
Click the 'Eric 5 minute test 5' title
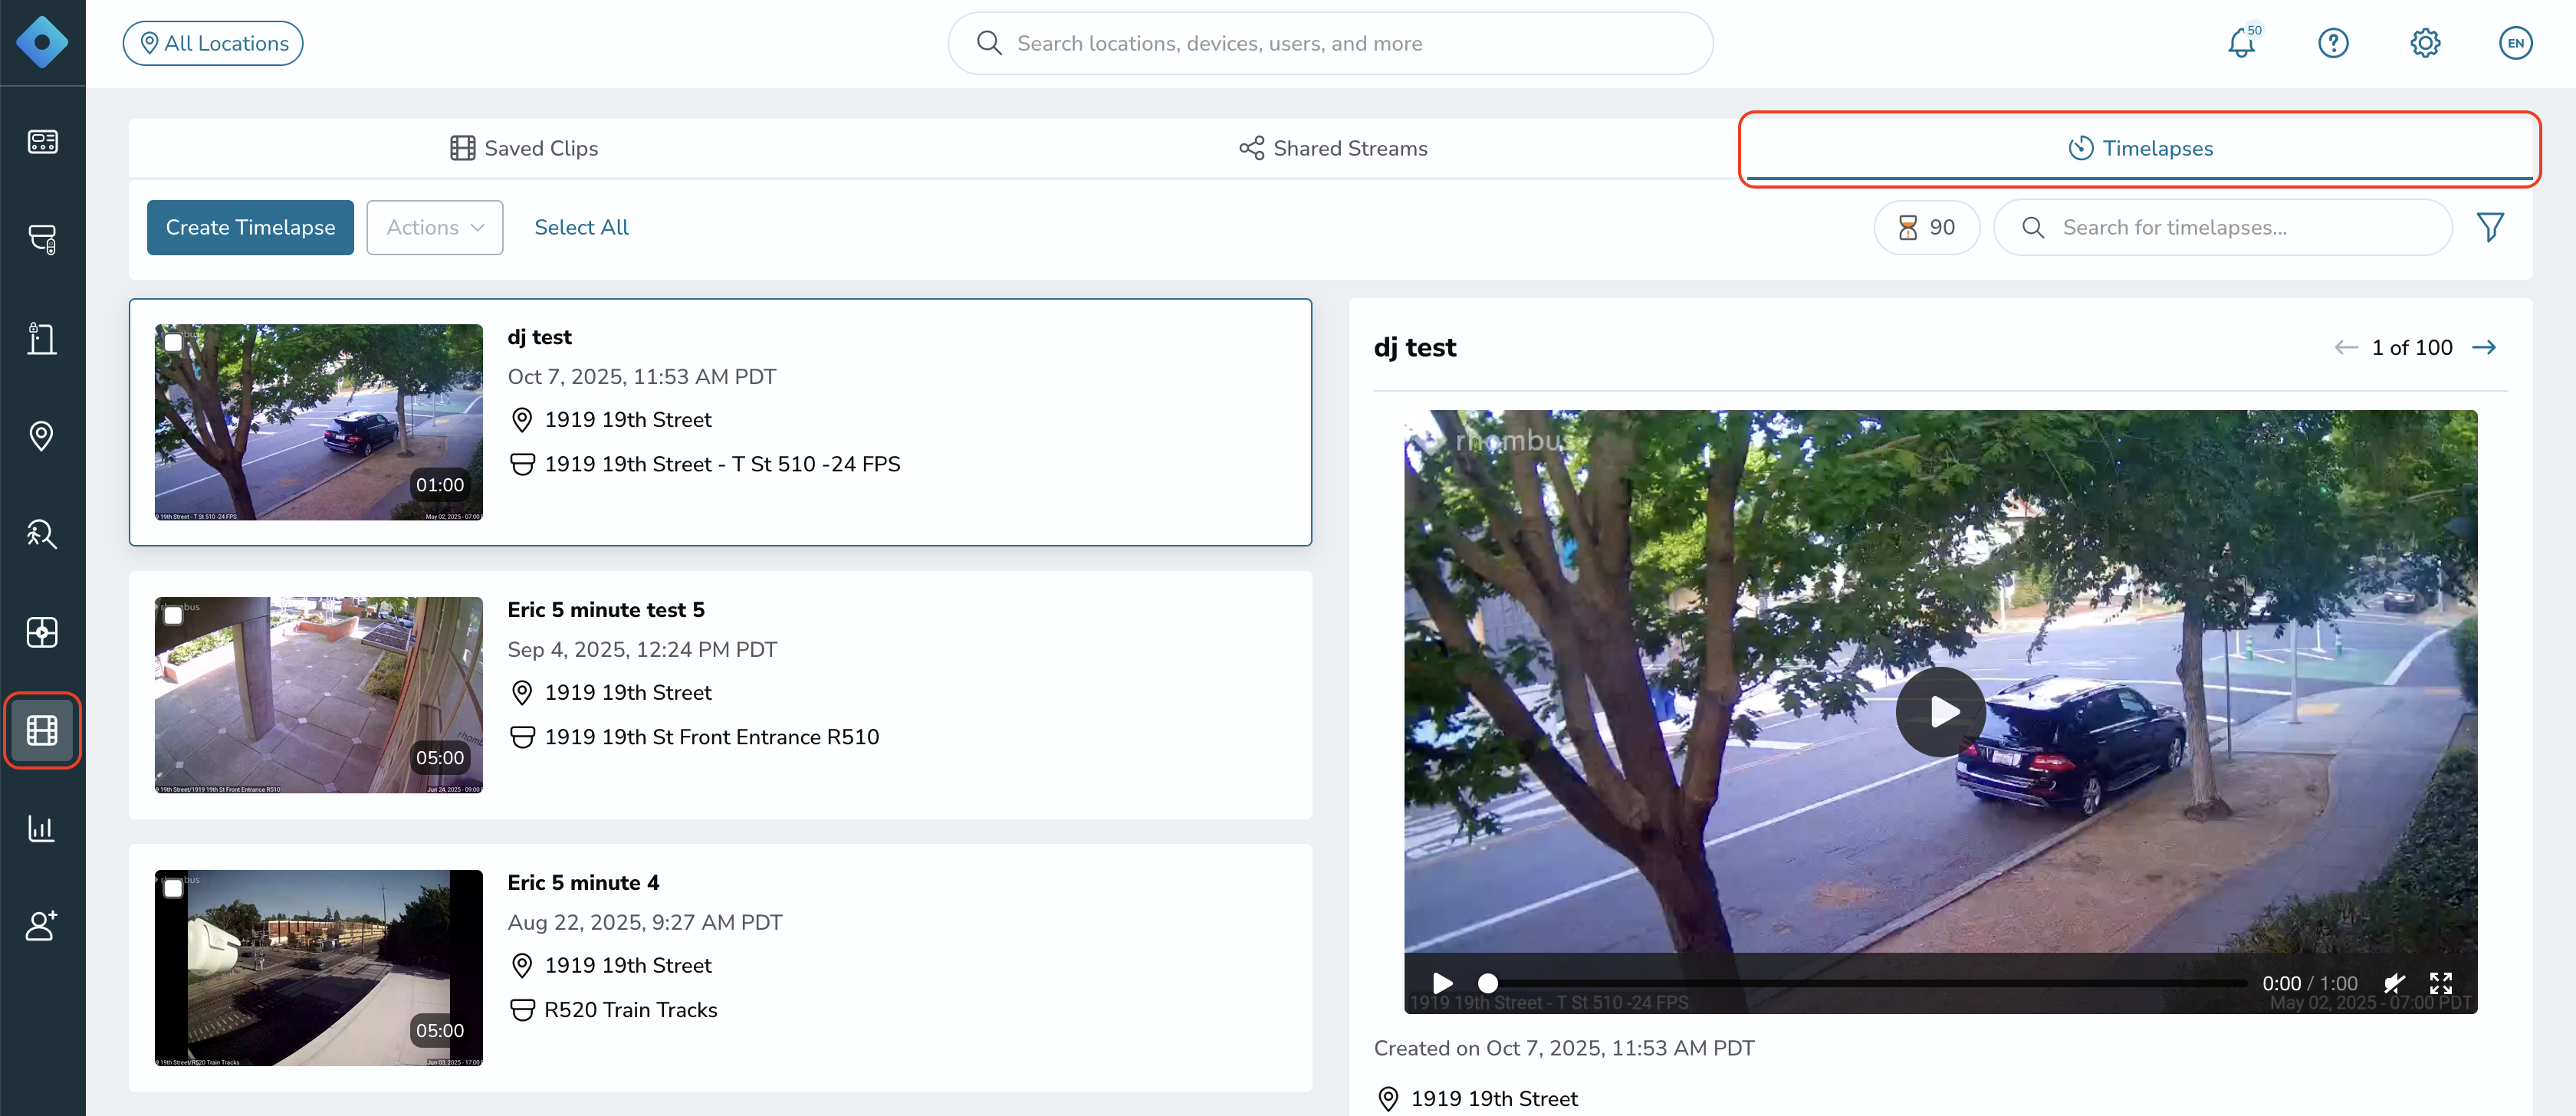coord(606,610)
